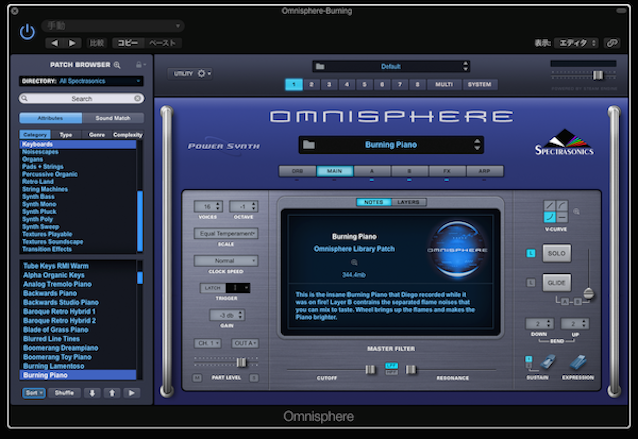Switch to the FX tab
638x439 pixels.
pyautogui.click(x=447, y=171)
